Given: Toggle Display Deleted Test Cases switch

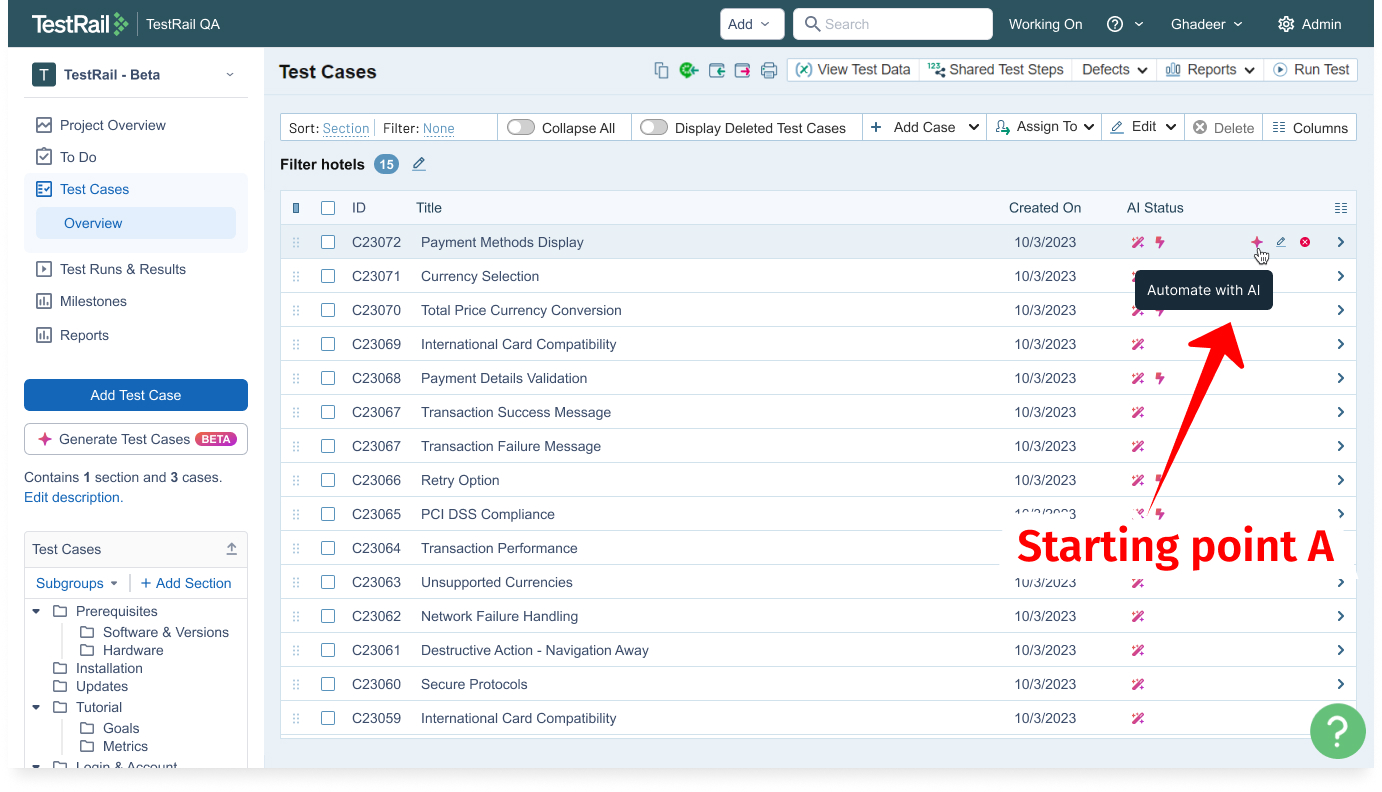Looking at the screenshot, I should pos(654,128).
